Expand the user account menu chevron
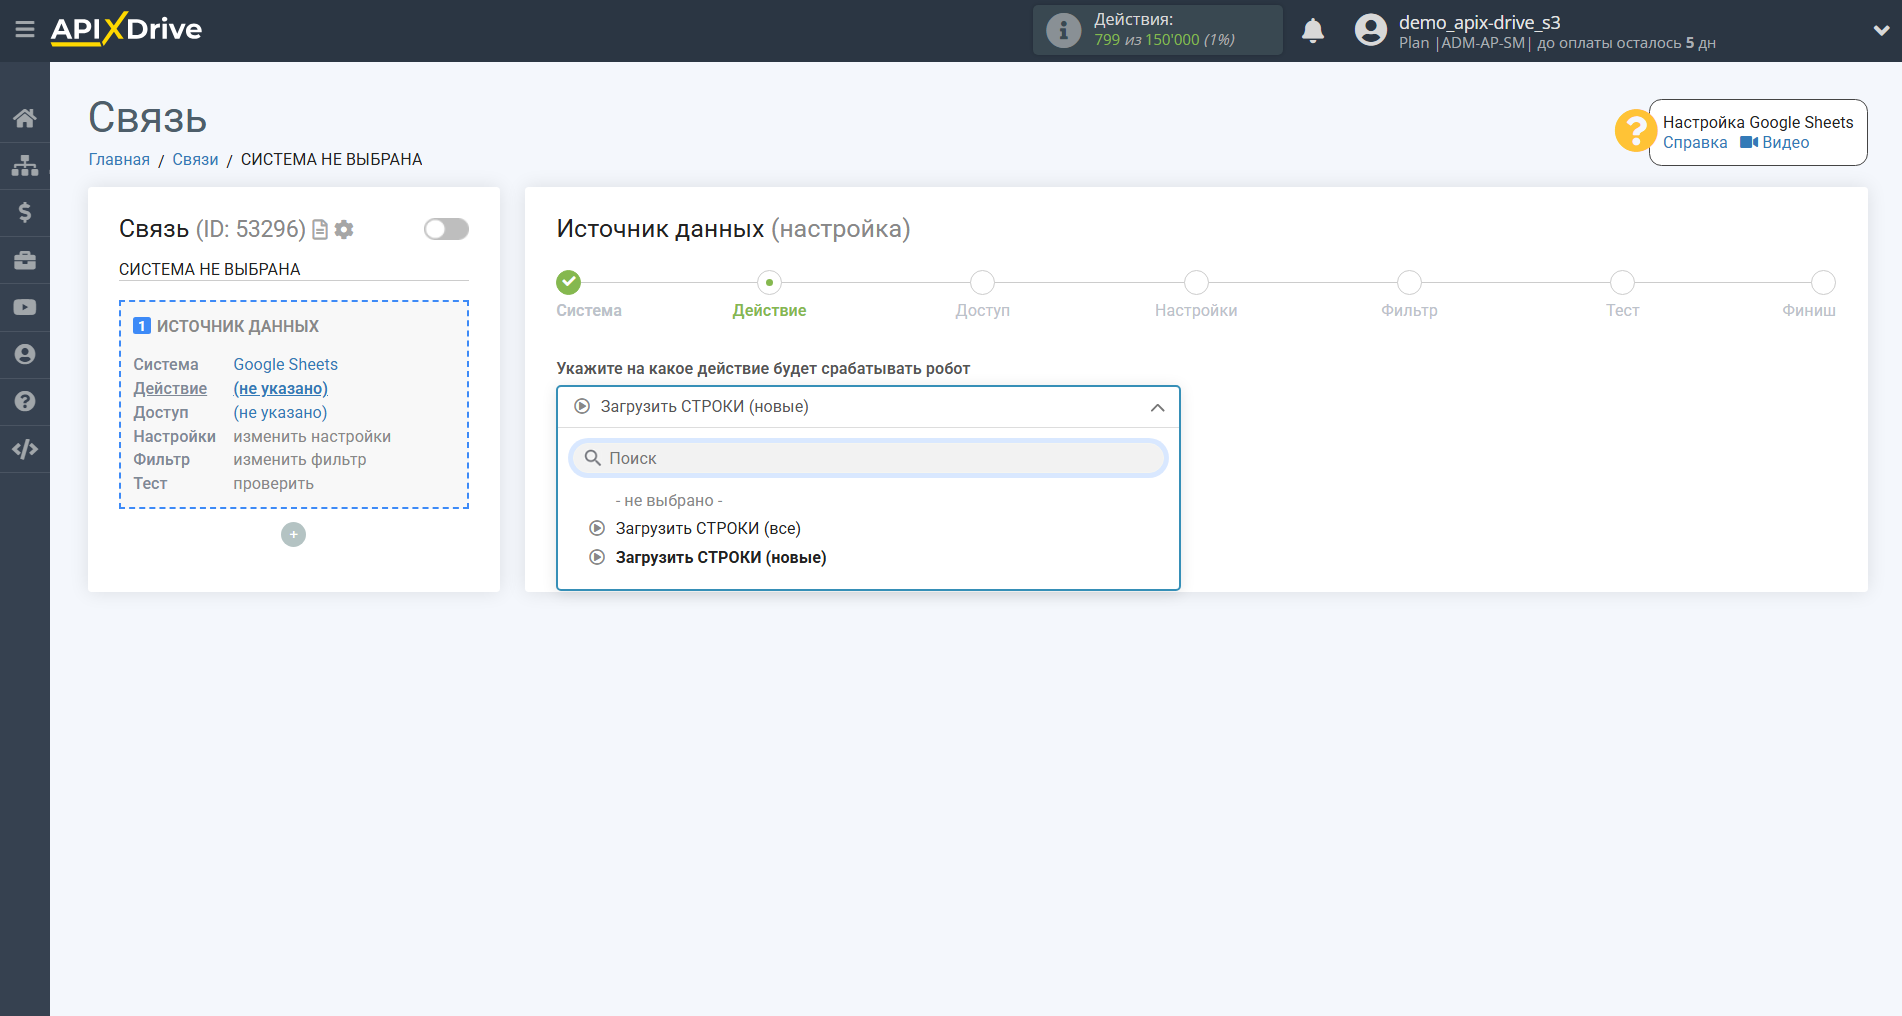 pos(1880,31)
